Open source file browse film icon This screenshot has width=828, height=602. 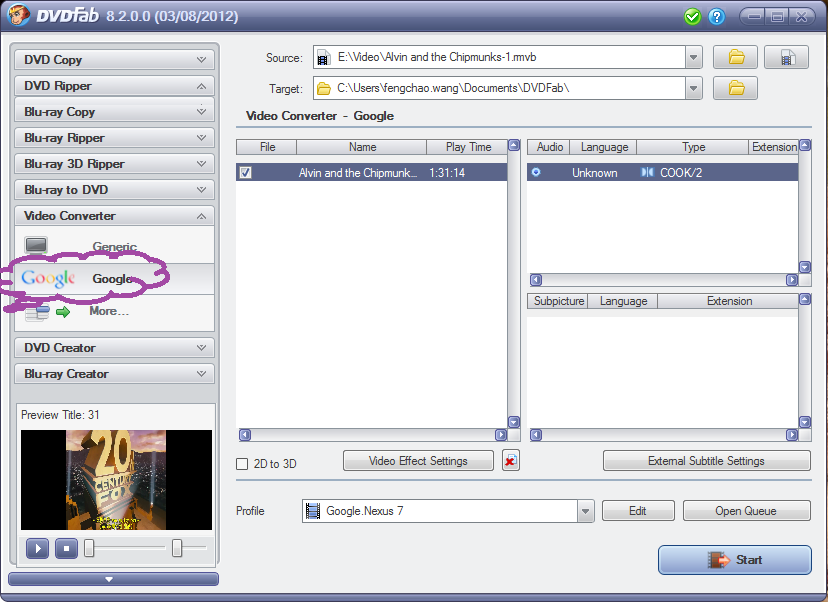[786, 57]
